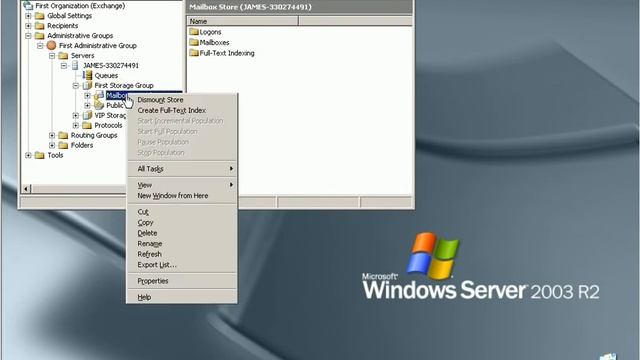This screenshot has height=360, width=640.
Task: Select Create Full-Text Index menu entry
Action: coord(182,110)
